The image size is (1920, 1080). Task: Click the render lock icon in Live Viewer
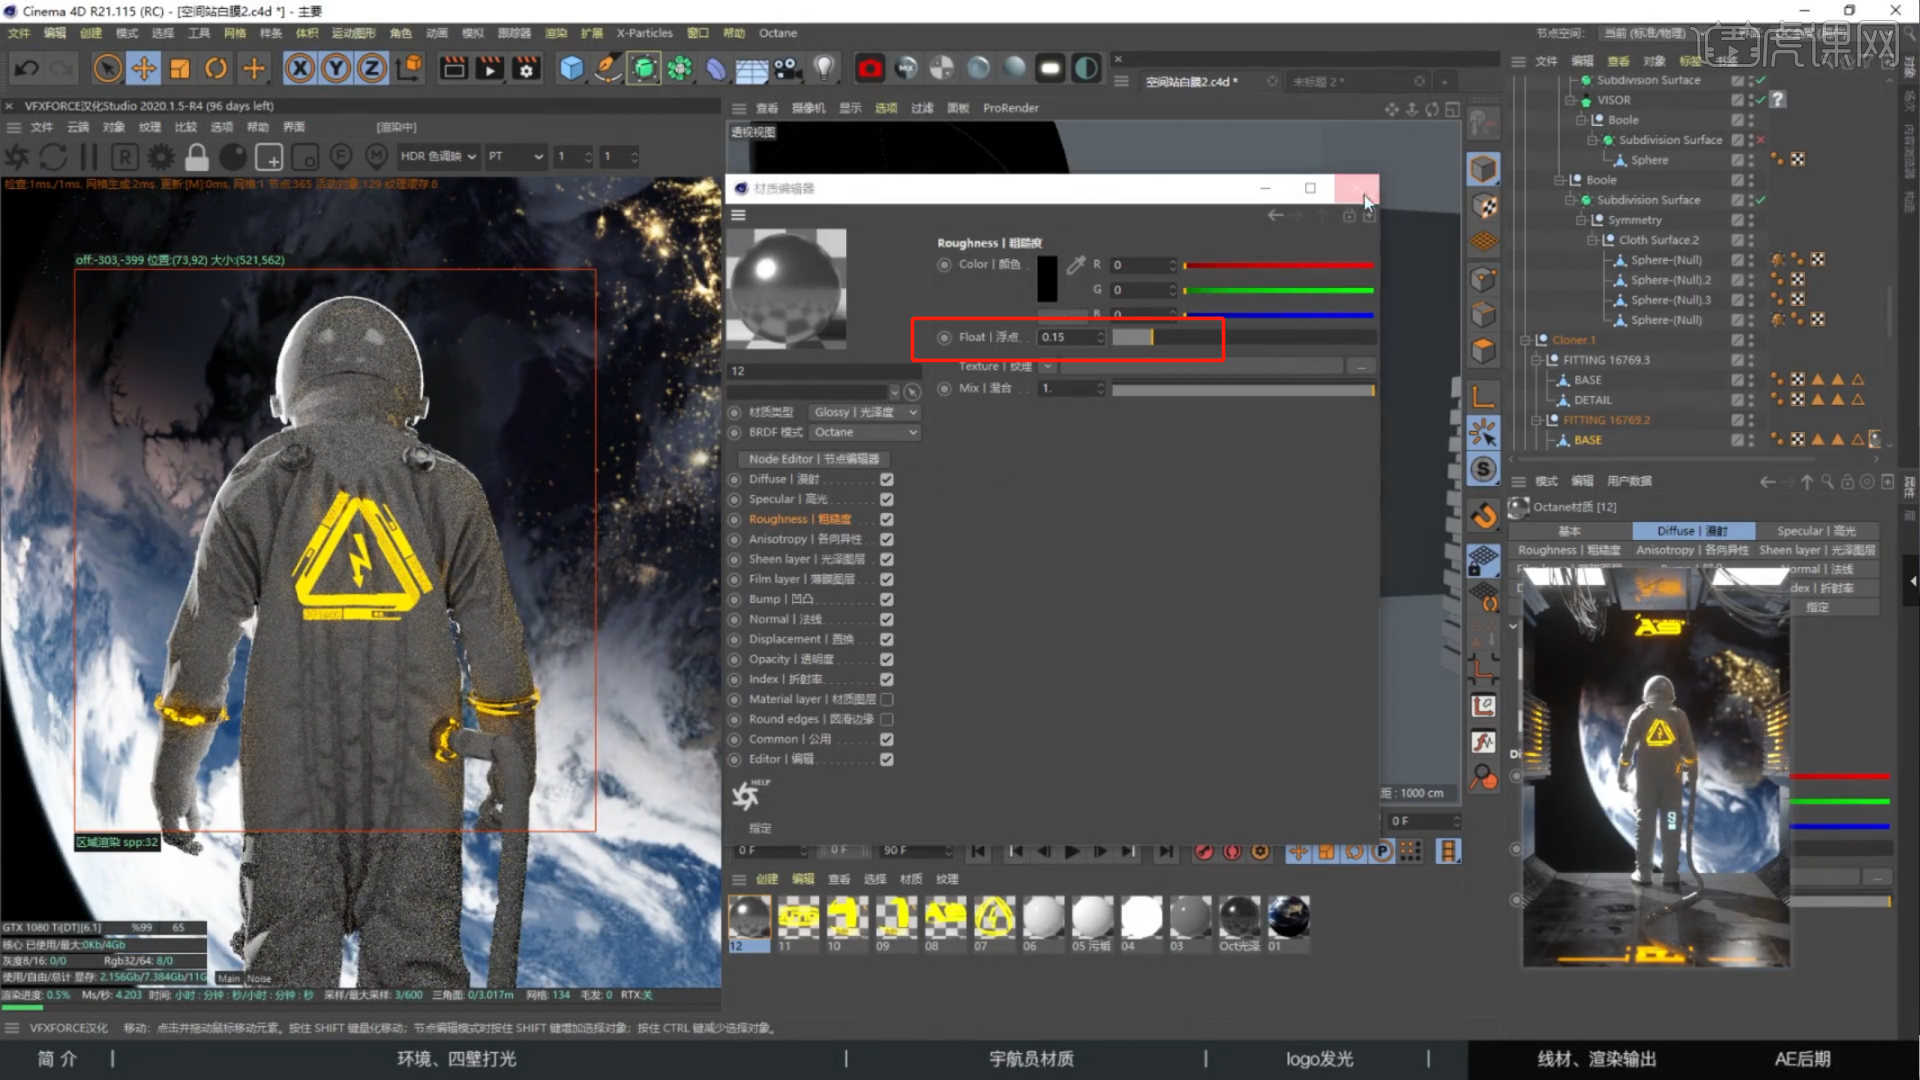pyautogui.click(x=197, y=157)
